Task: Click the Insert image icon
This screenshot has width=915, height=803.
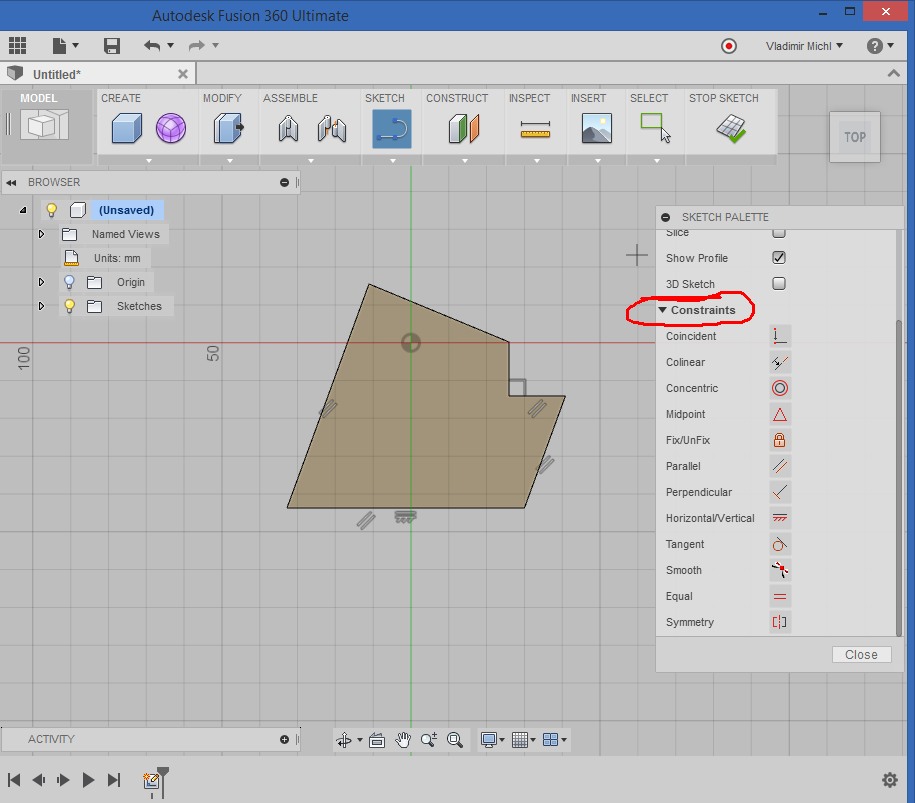Action: click(x=596, y=128)
